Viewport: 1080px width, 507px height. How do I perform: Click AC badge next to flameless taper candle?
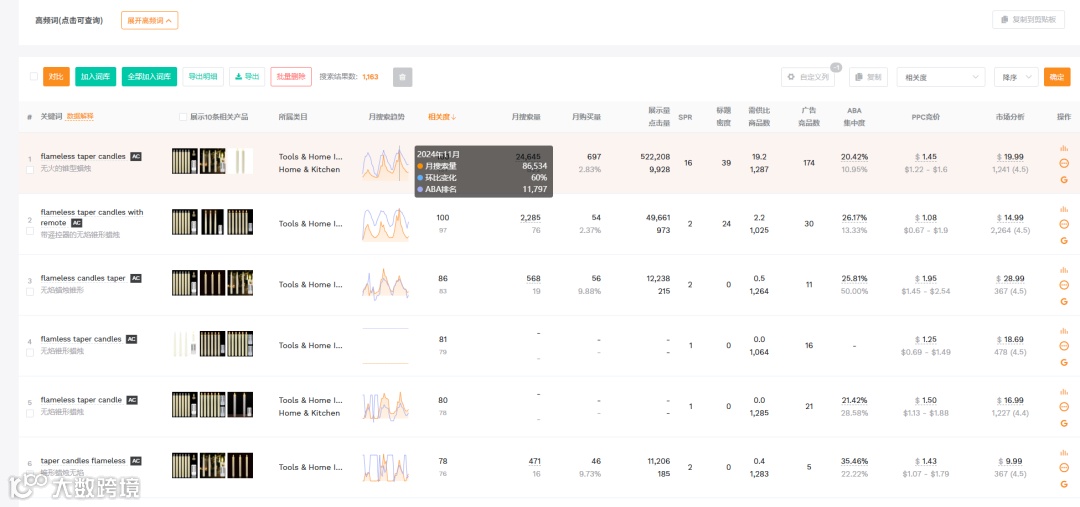(x=132, y=400)
